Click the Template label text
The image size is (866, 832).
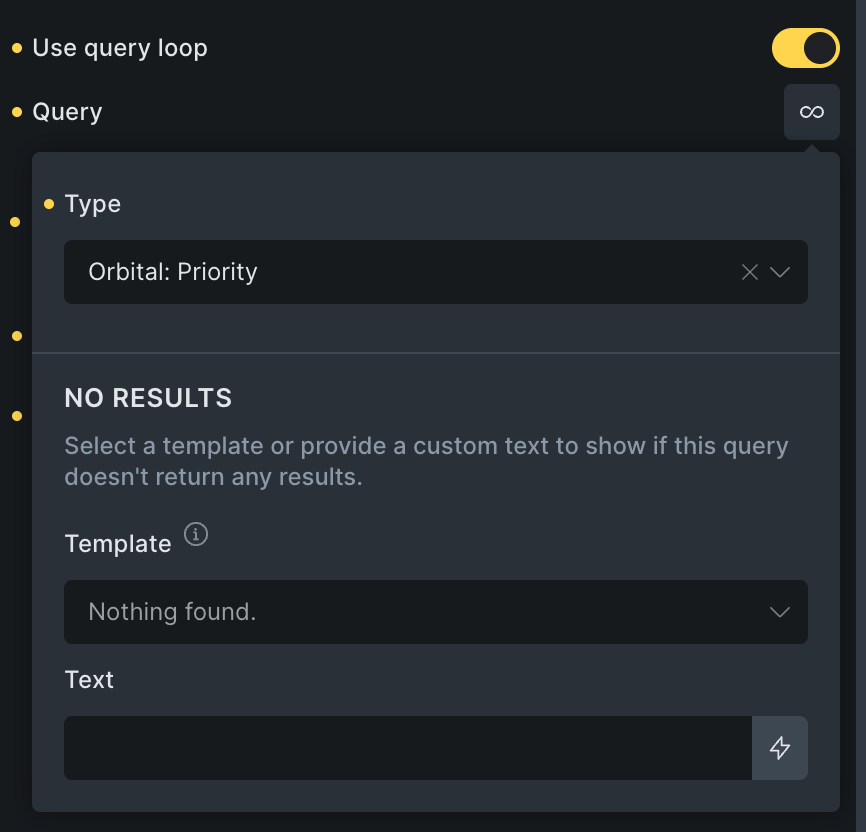pyautogui.click(x=118, y=544)
